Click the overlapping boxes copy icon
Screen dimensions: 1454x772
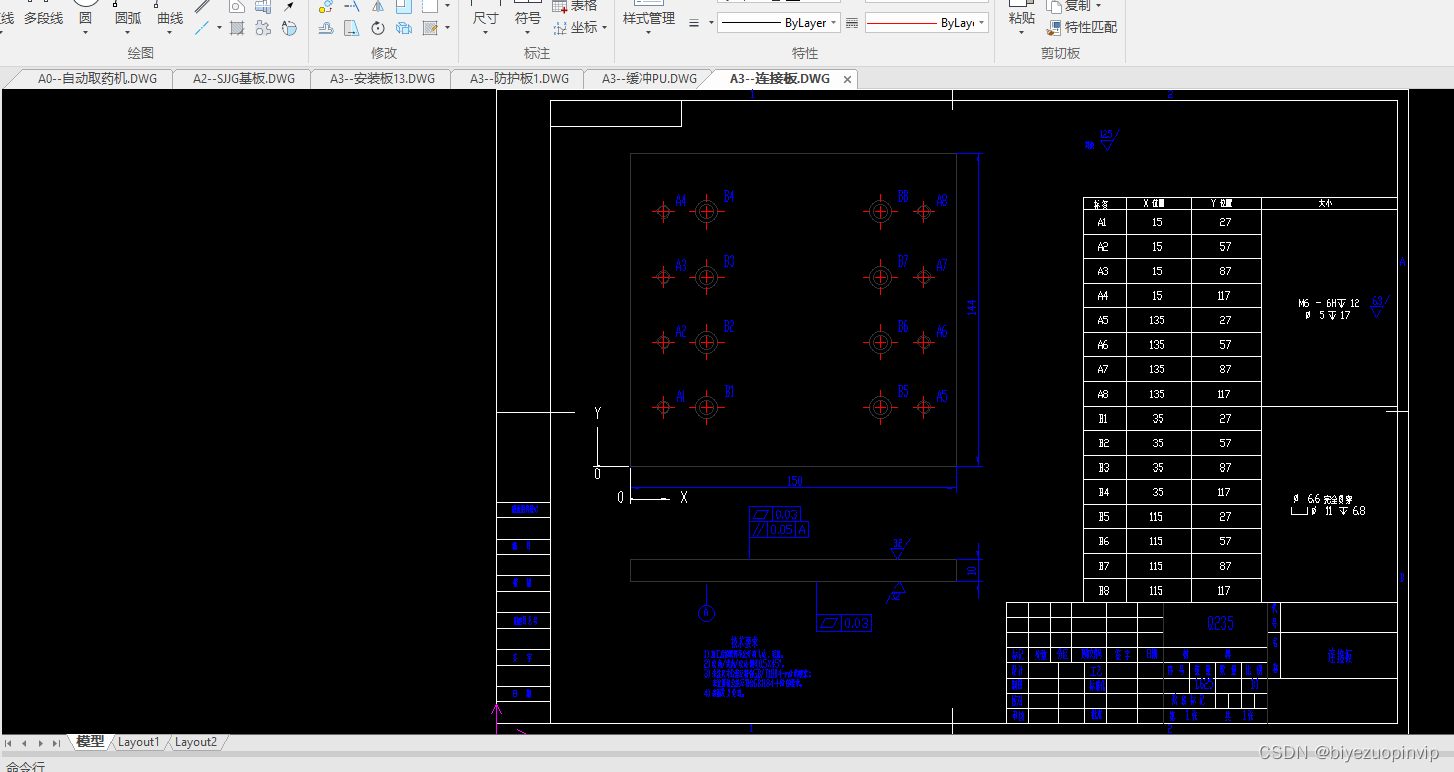pyautogui.click(x=404, y=28)
